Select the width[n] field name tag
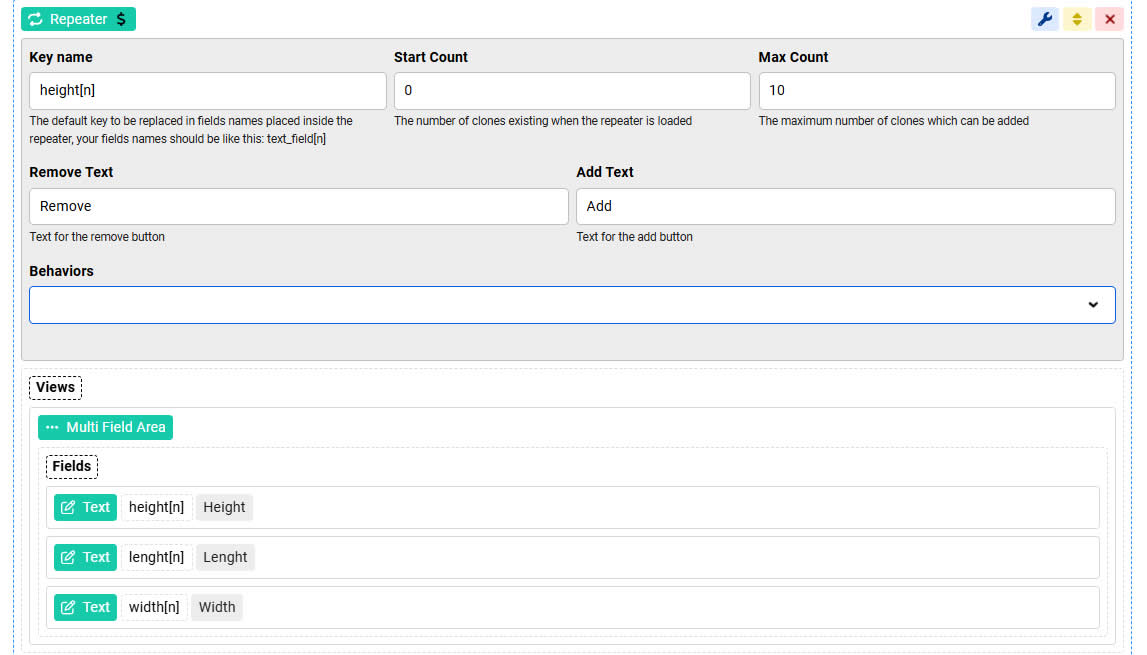This screenshot has height=655, width=1147. pyautogui.click(x=154, y=608)
